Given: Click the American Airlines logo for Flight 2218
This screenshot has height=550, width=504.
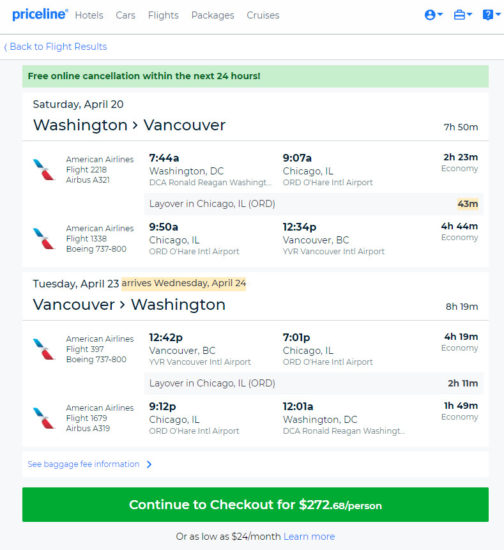Looking at the screenshot, I should (43, 169).
